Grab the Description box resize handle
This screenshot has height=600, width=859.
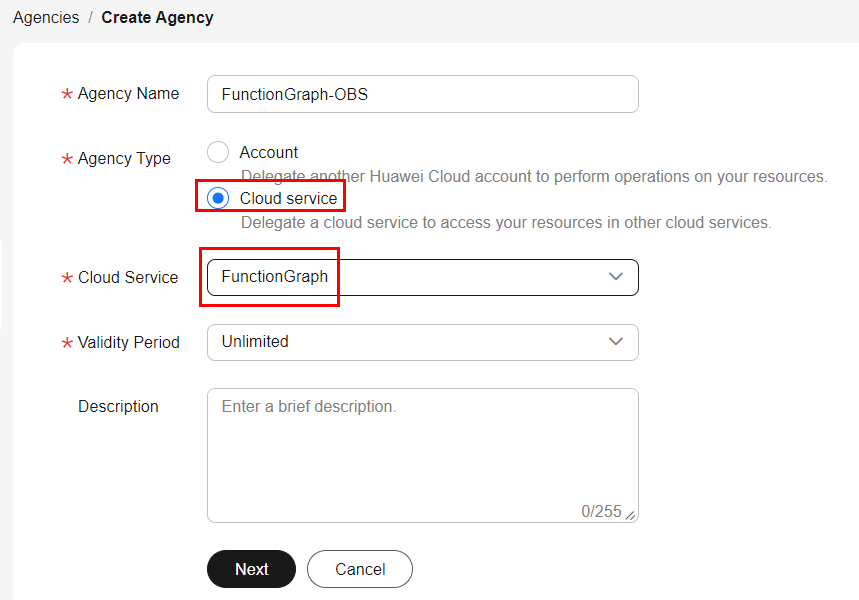click(631, 515)
